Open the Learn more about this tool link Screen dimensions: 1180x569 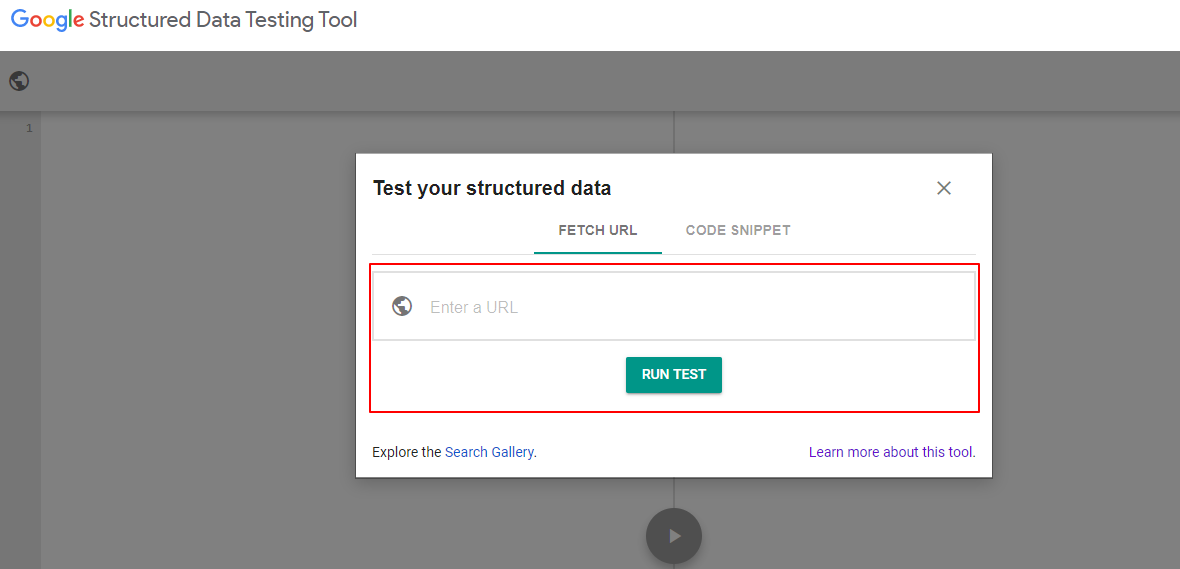pos(892,452)
